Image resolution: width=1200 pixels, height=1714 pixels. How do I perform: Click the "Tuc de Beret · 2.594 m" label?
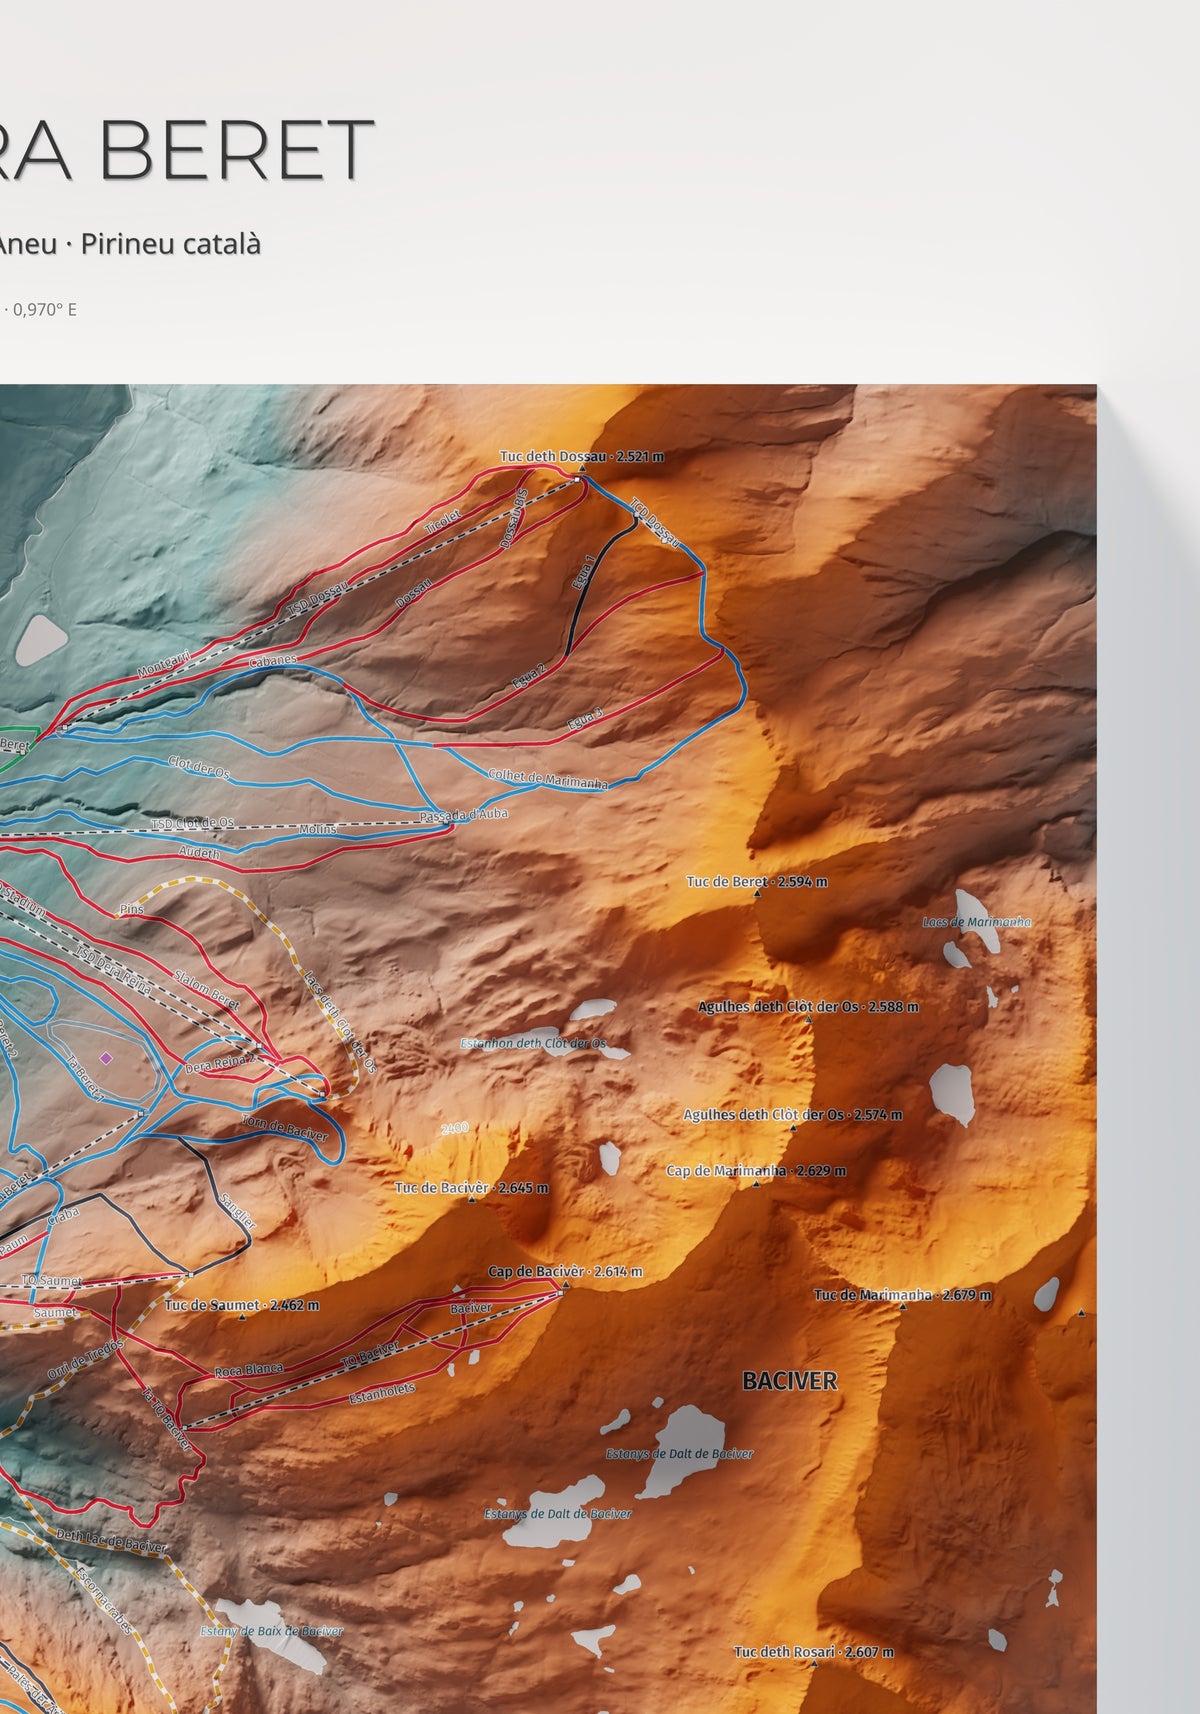click(757, 881)
